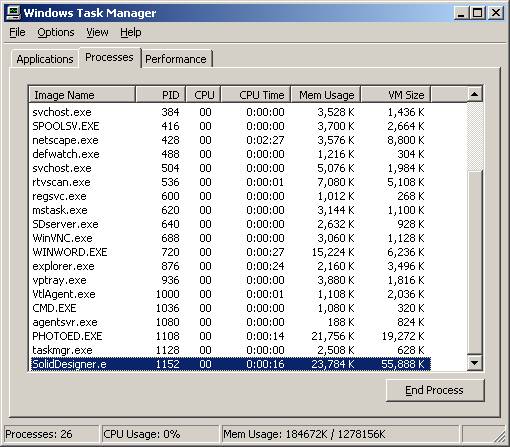The height and width of the screenshot is (447, 510).
Task: Select the netscape.exe process row
Action: (230, 140)
